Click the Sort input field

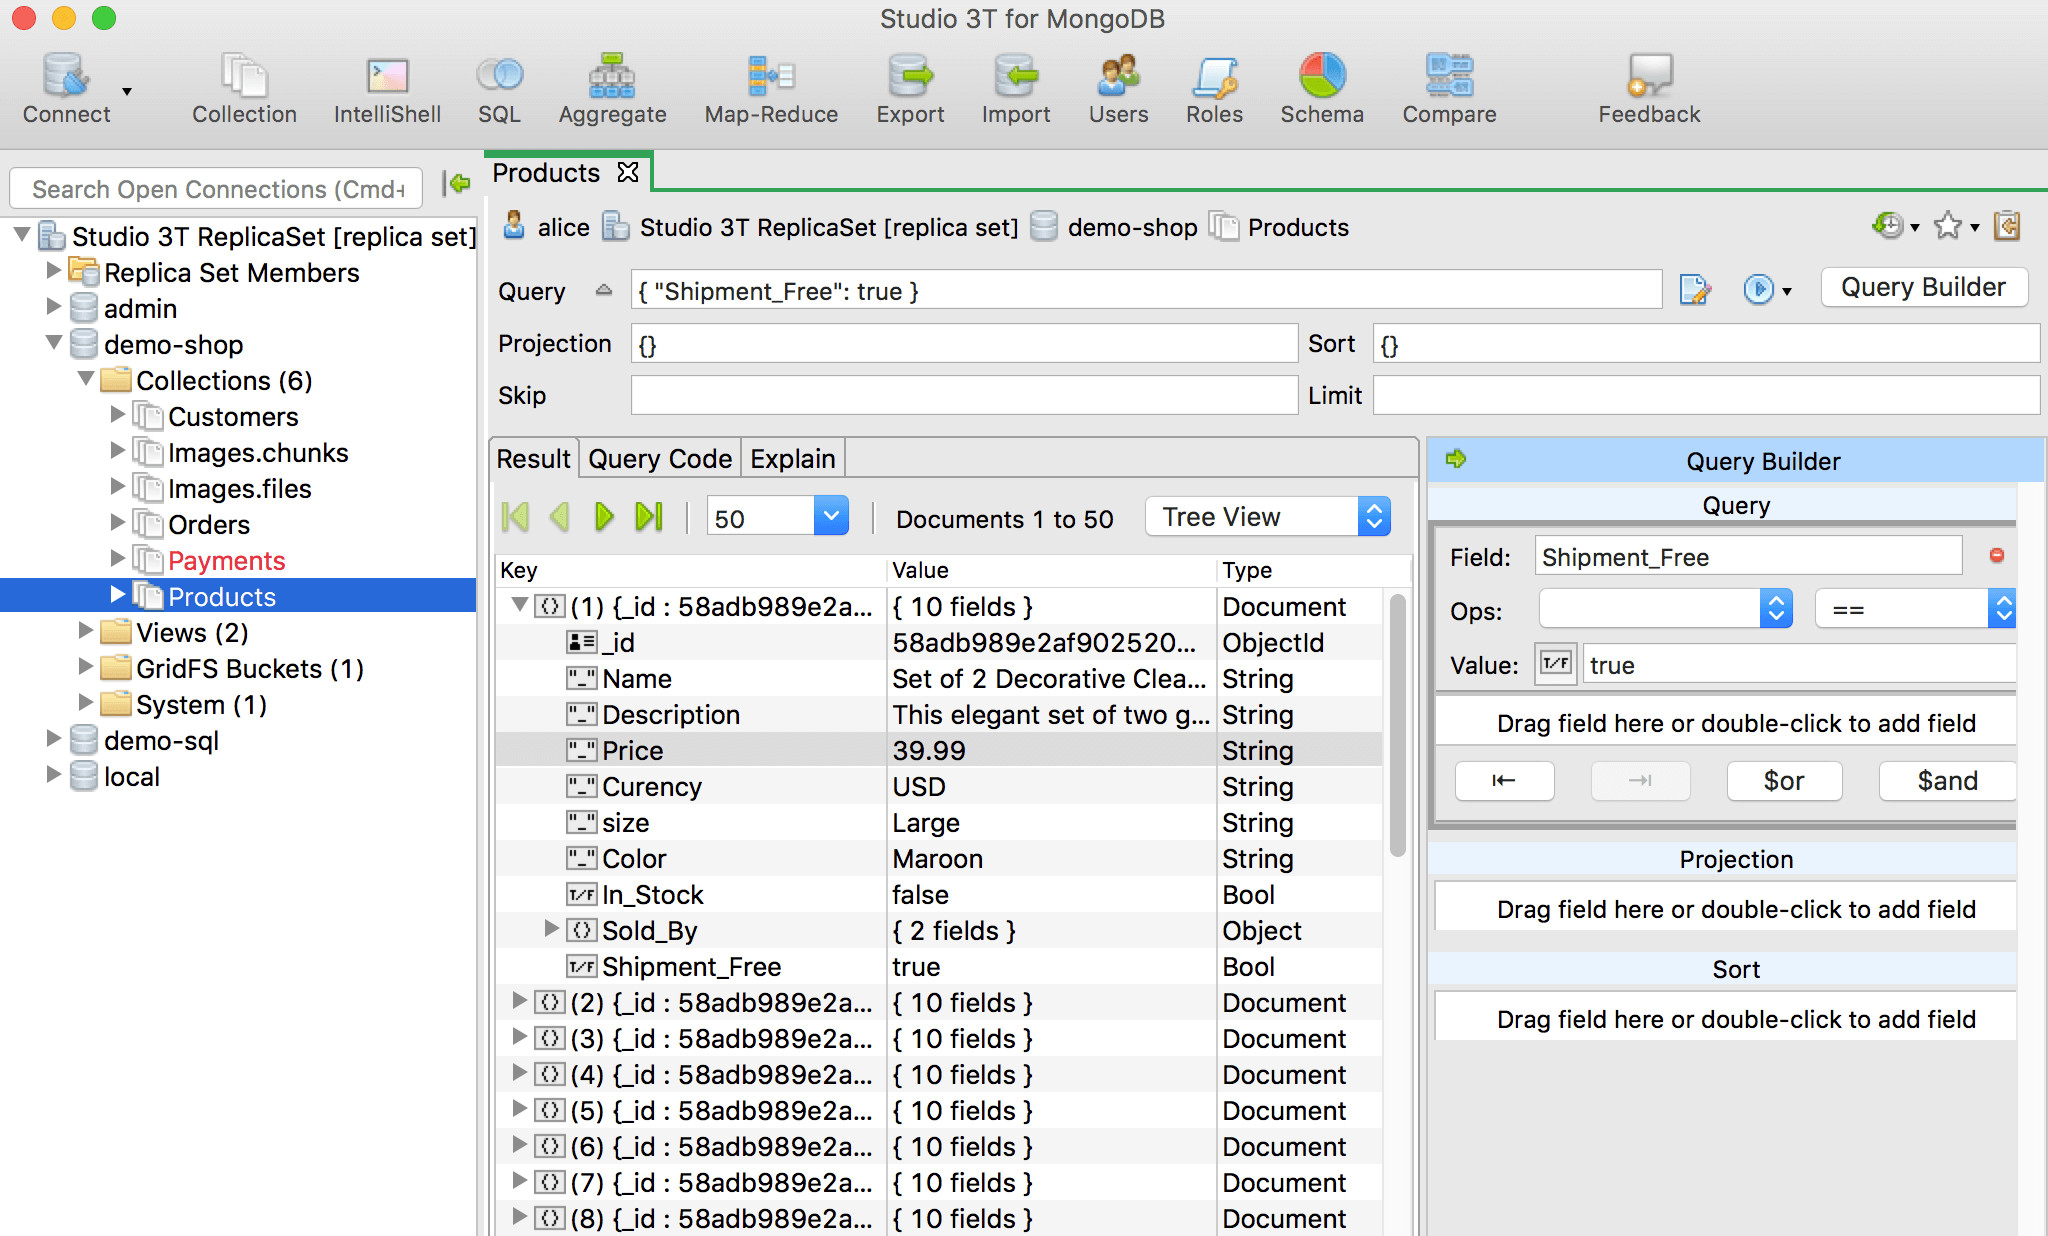(x=1706, y=344)
